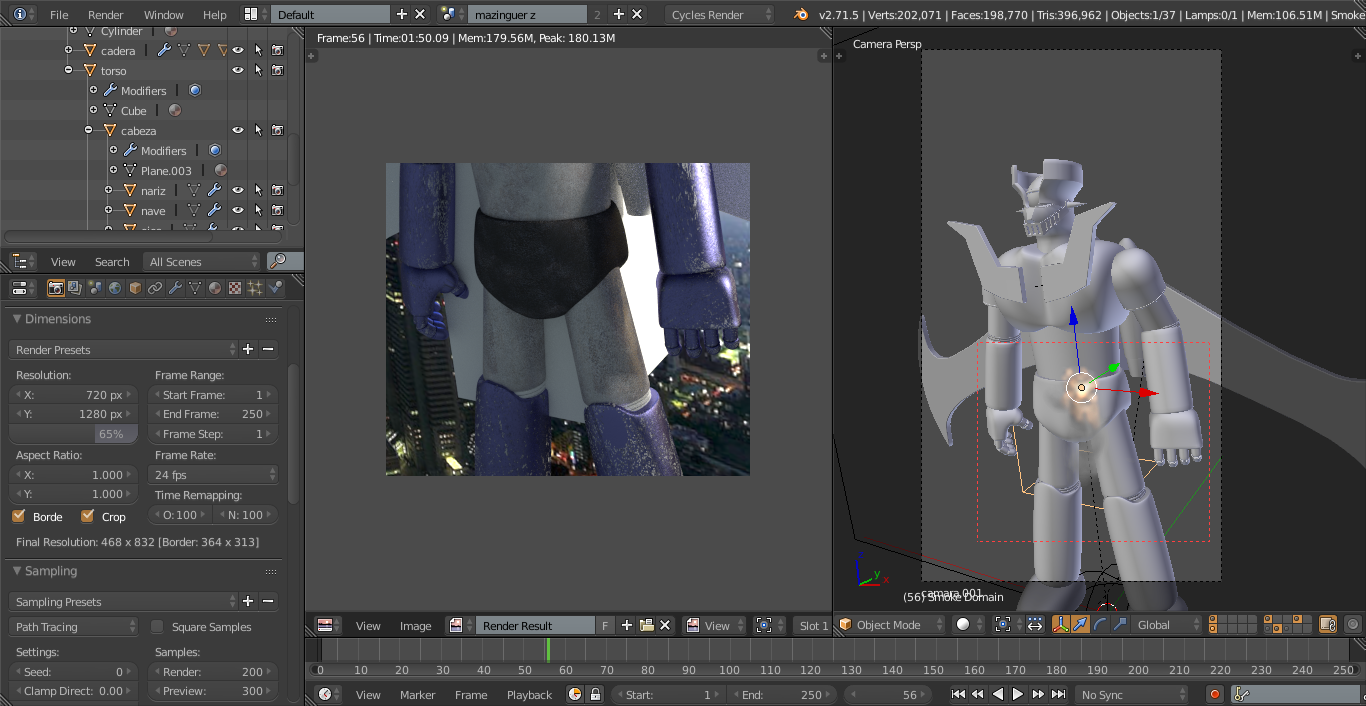Open the Scene properties tab
Viewport: 1366px width, 706px height.
click(95, 288)
